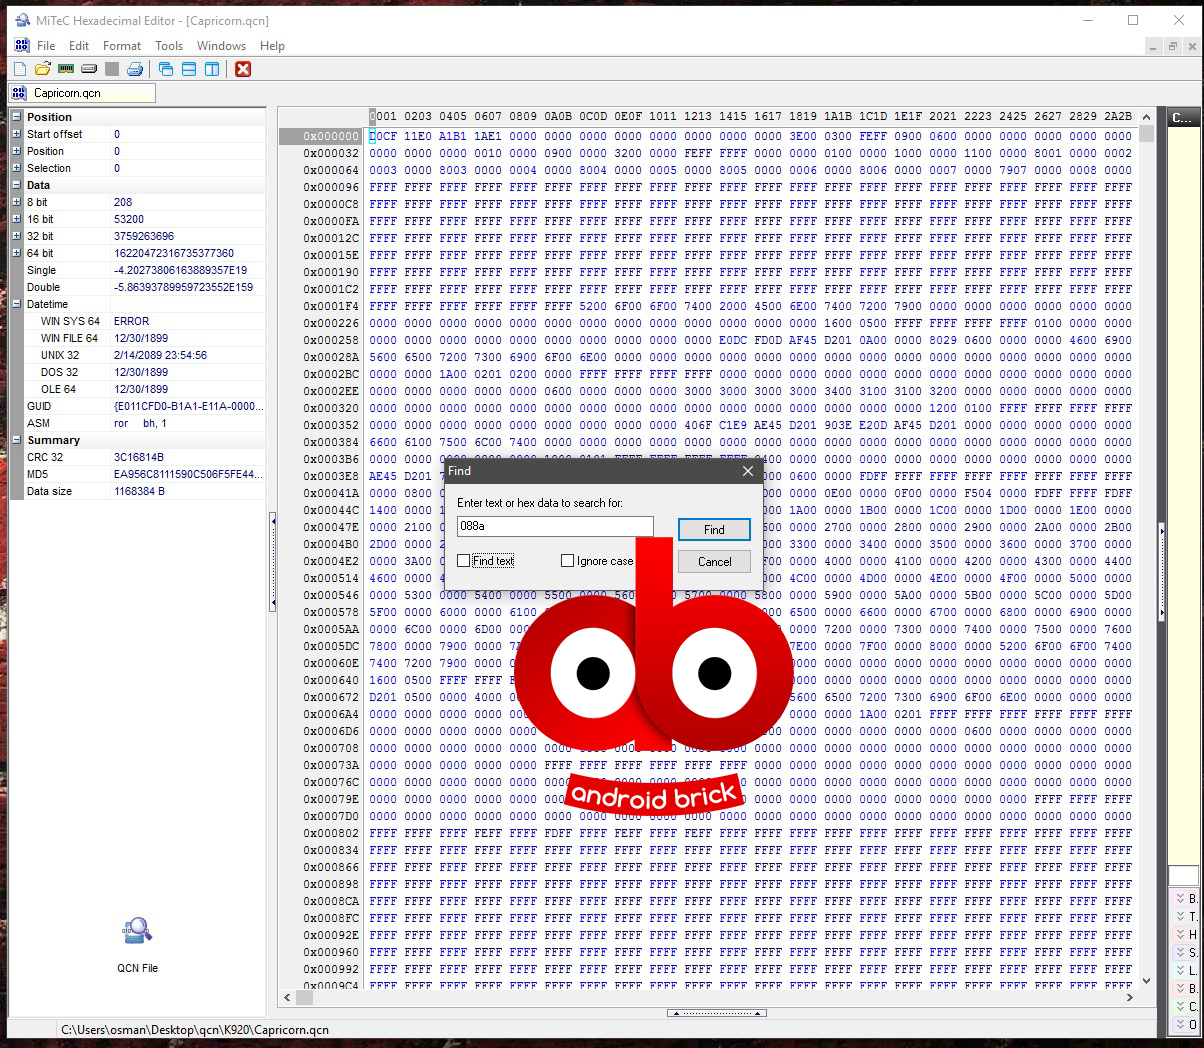Enable the Find text checkbox
The height and width of the screenshot is (1048, 1204).
464,561
